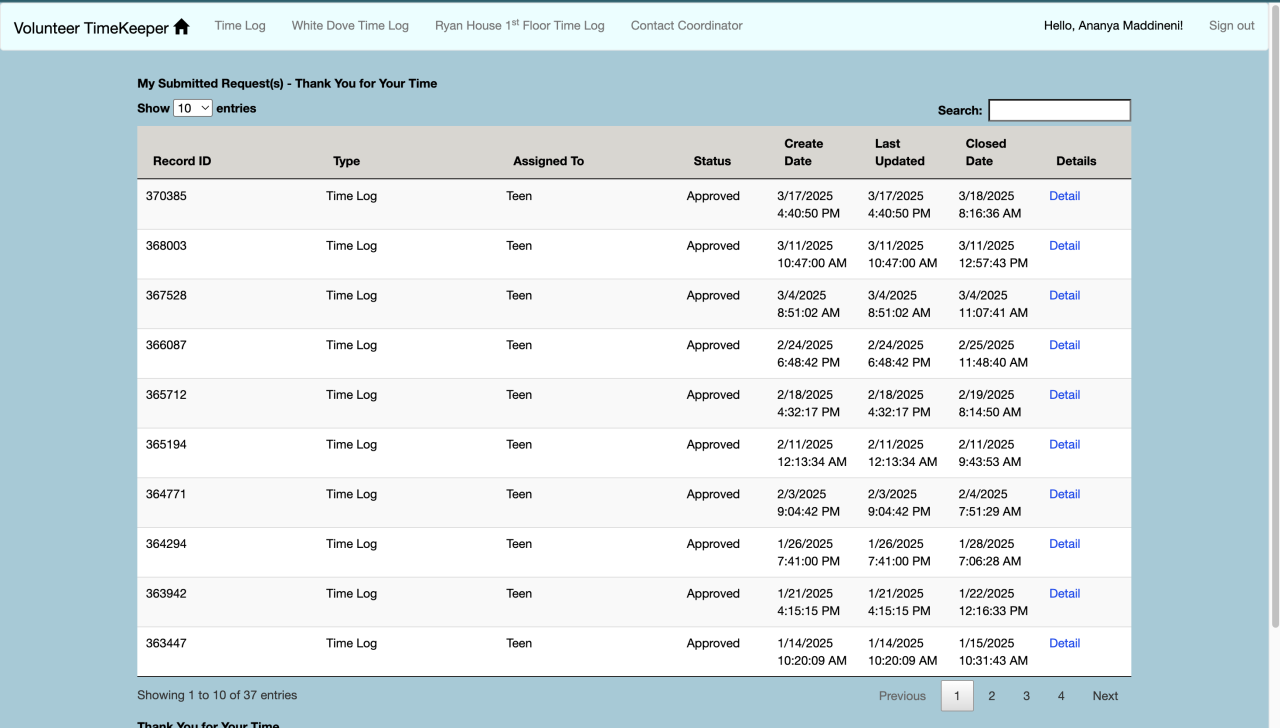Sort table by Status column header
Screen dimensions: 1280x728
tap(712, 161)
